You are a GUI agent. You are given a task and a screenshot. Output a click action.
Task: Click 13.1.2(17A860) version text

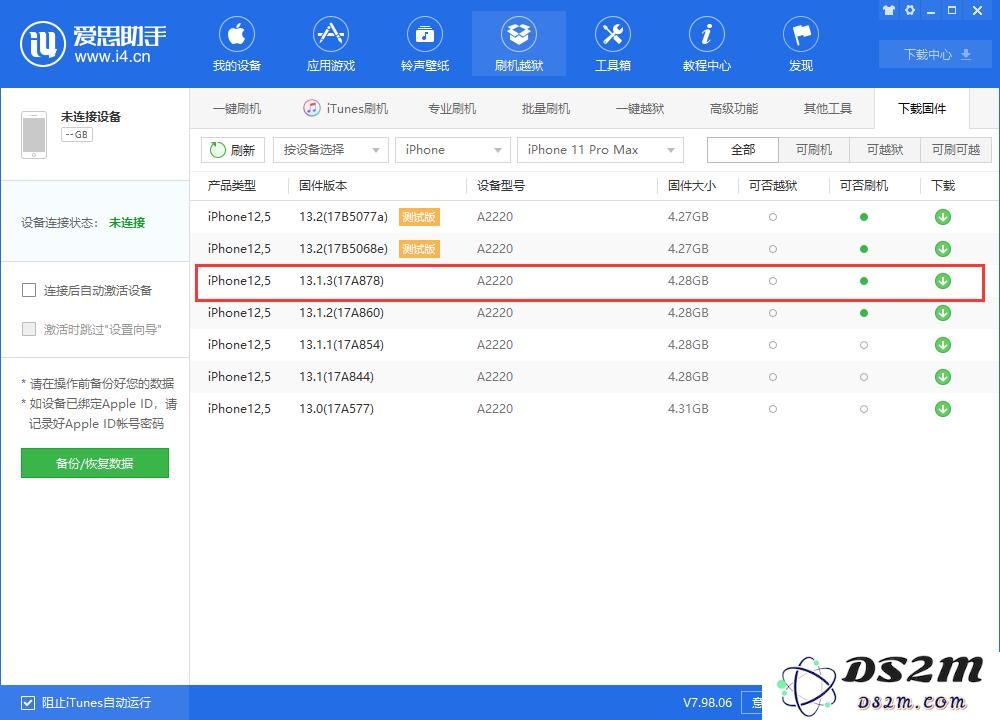point(341,313)
